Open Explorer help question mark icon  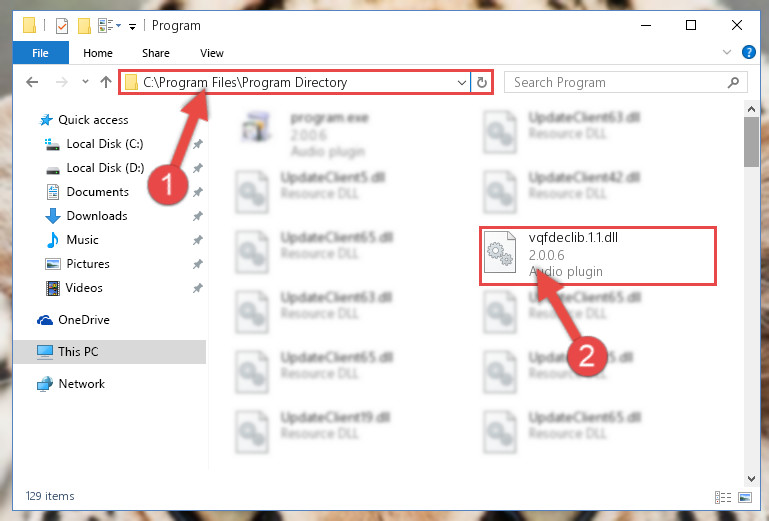click(748, 52)
